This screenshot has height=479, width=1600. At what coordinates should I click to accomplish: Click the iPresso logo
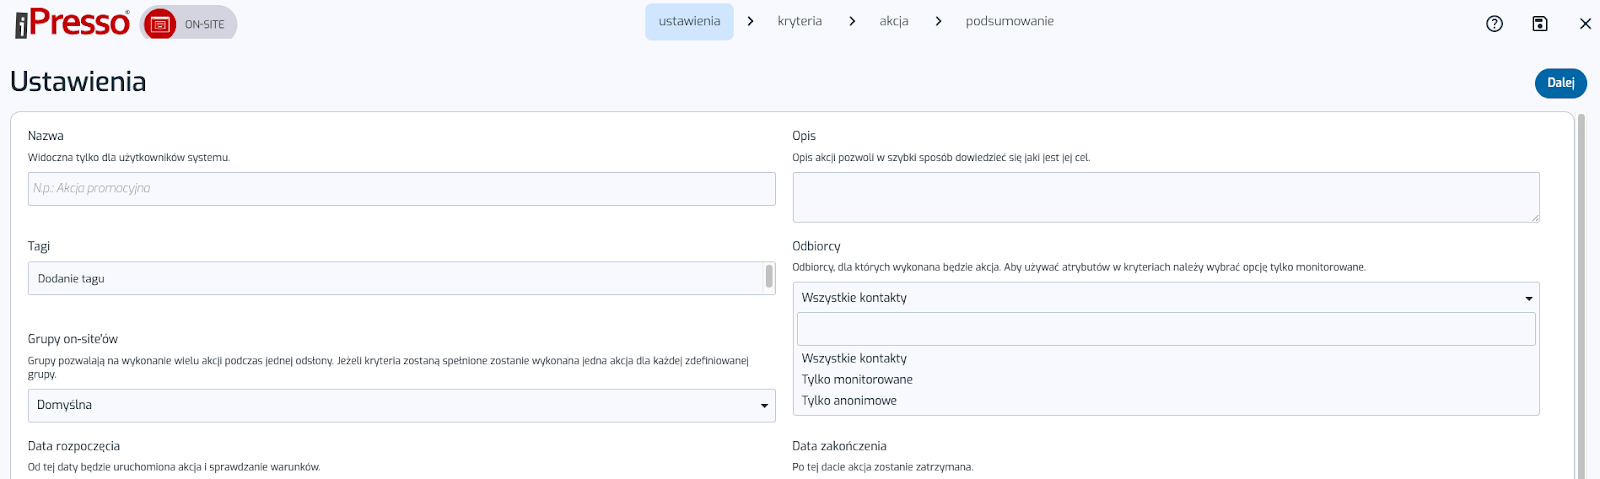pos(72,23)
